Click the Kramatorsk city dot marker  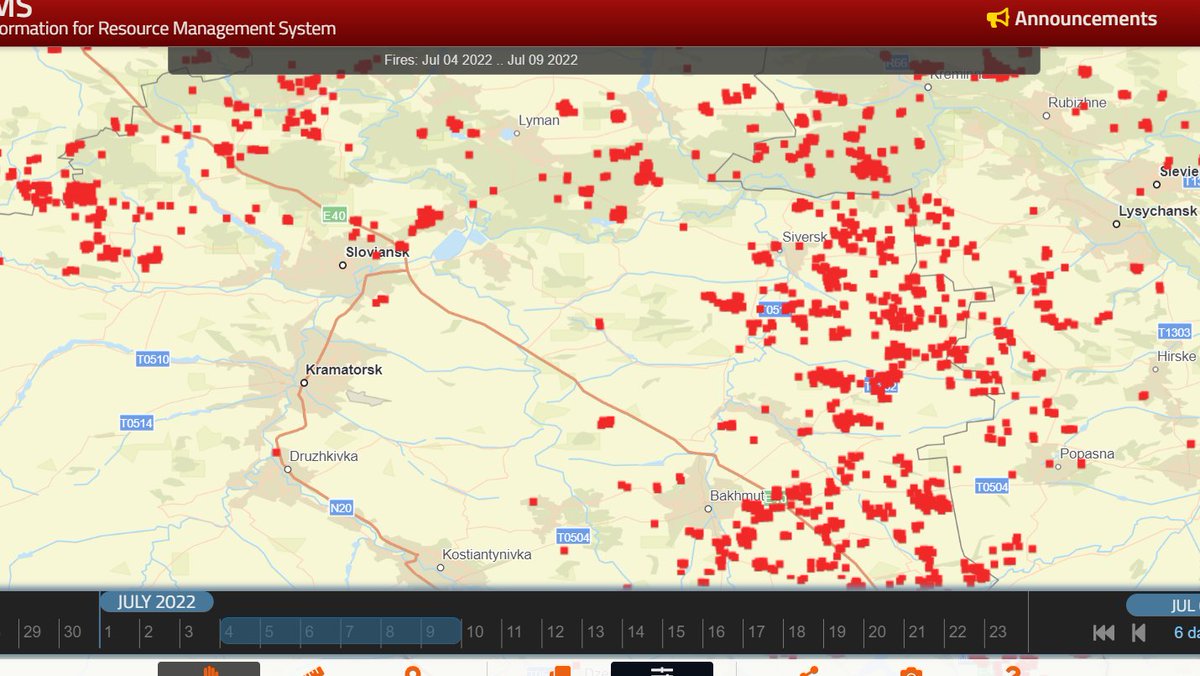pyautogui.click(x=304, y=382)
